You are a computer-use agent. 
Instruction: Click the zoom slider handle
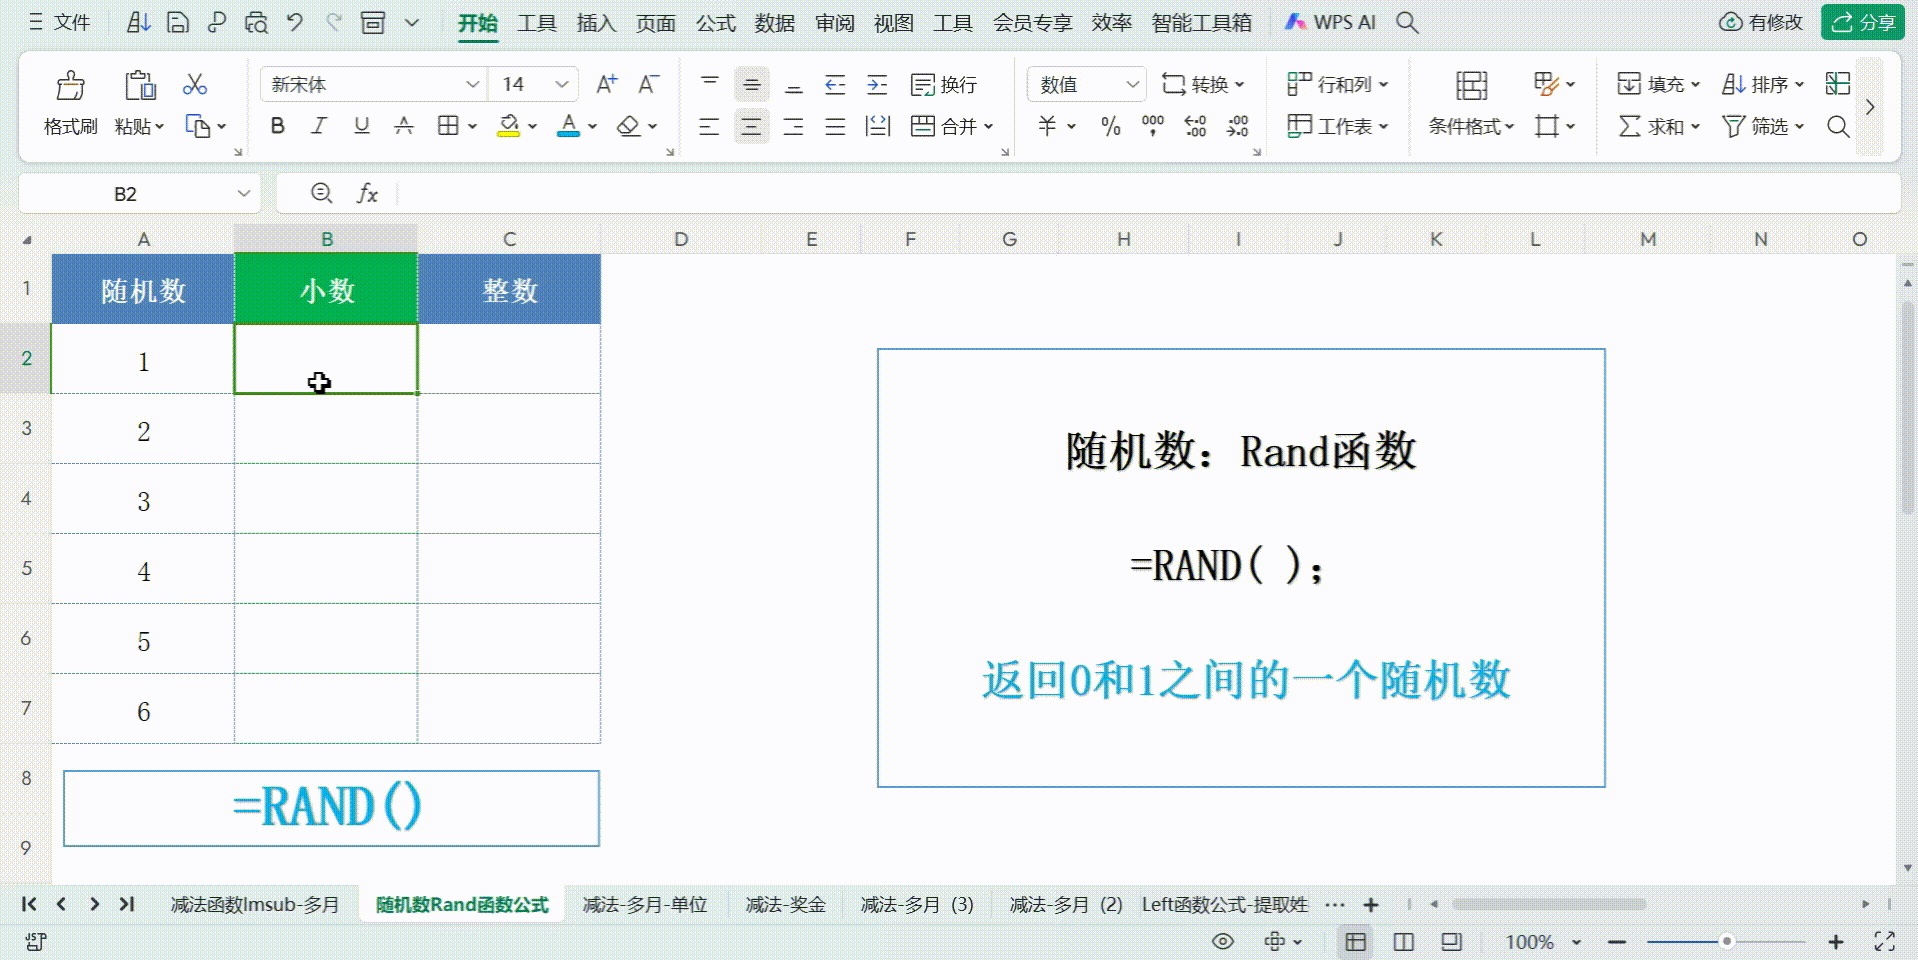click(x=1726, y=941)
